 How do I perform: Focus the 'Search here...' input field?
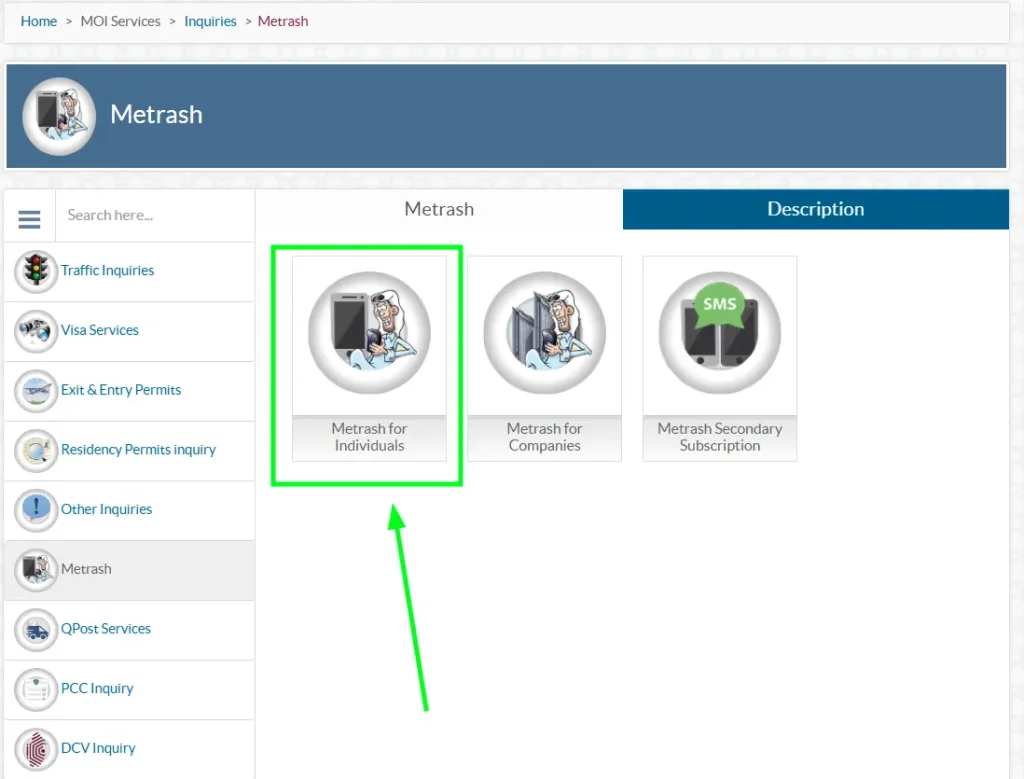click(x=153, y=215)
